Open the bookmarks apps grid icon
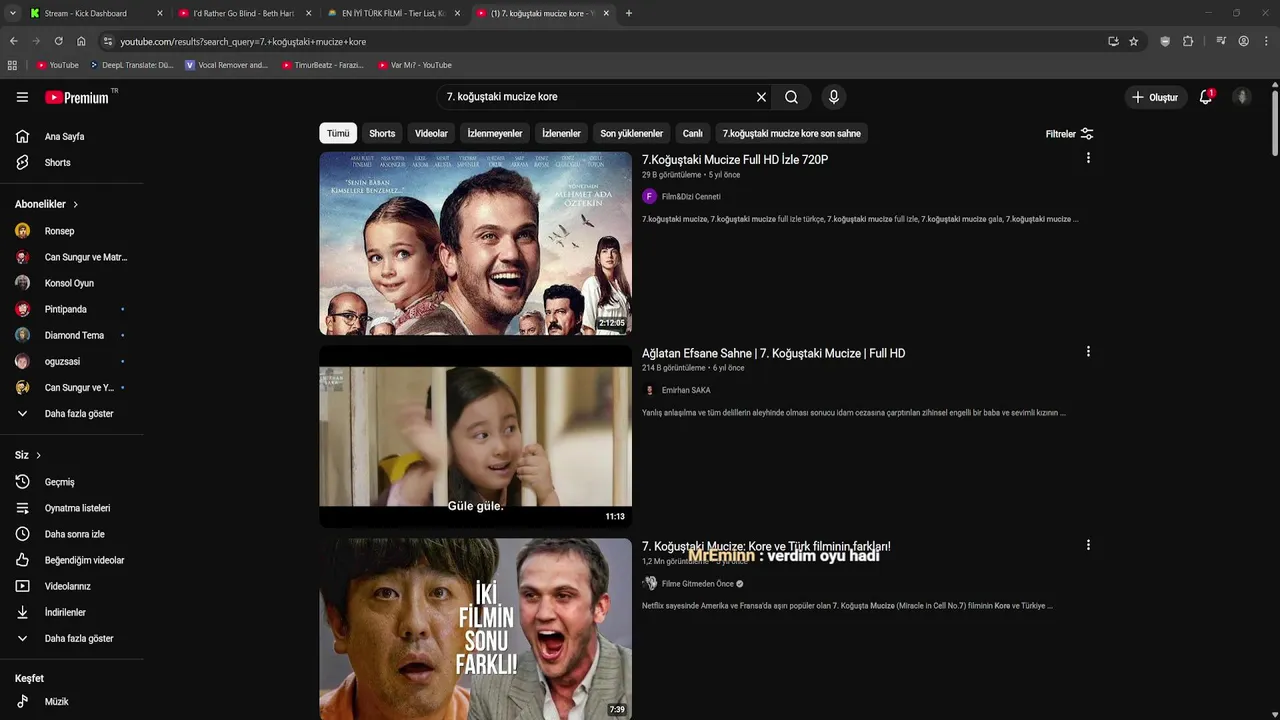The width and height of the screenshot is (1280, 720). point(12,65)
